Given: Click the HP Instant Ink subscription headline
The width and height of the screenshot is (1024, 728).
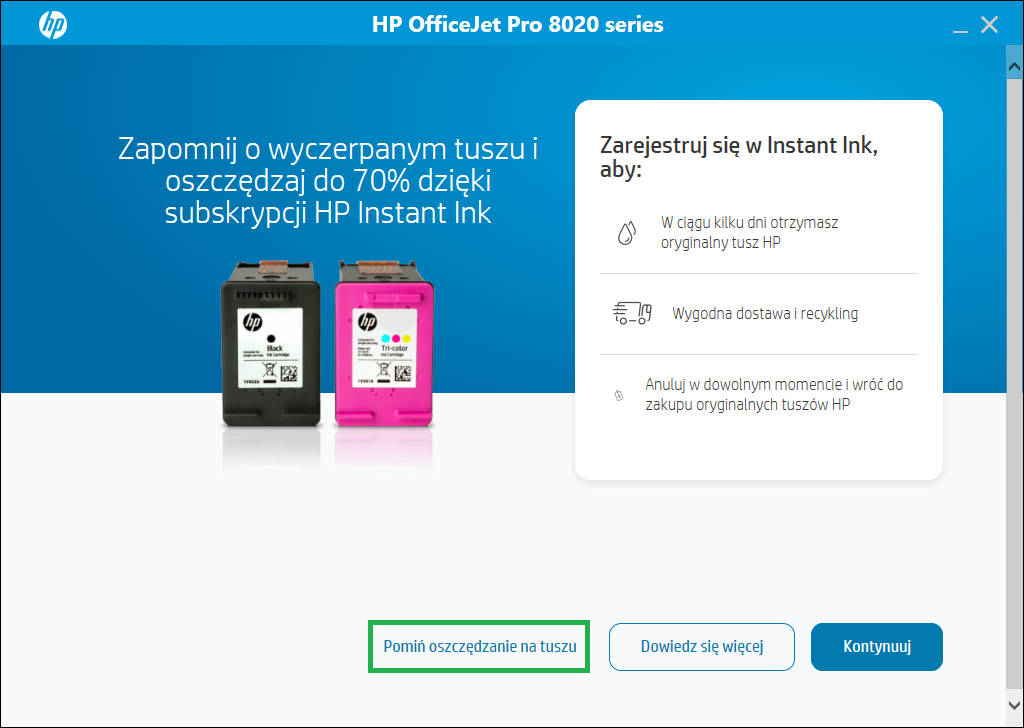Looking at the screenshot, I should [328, 182].
